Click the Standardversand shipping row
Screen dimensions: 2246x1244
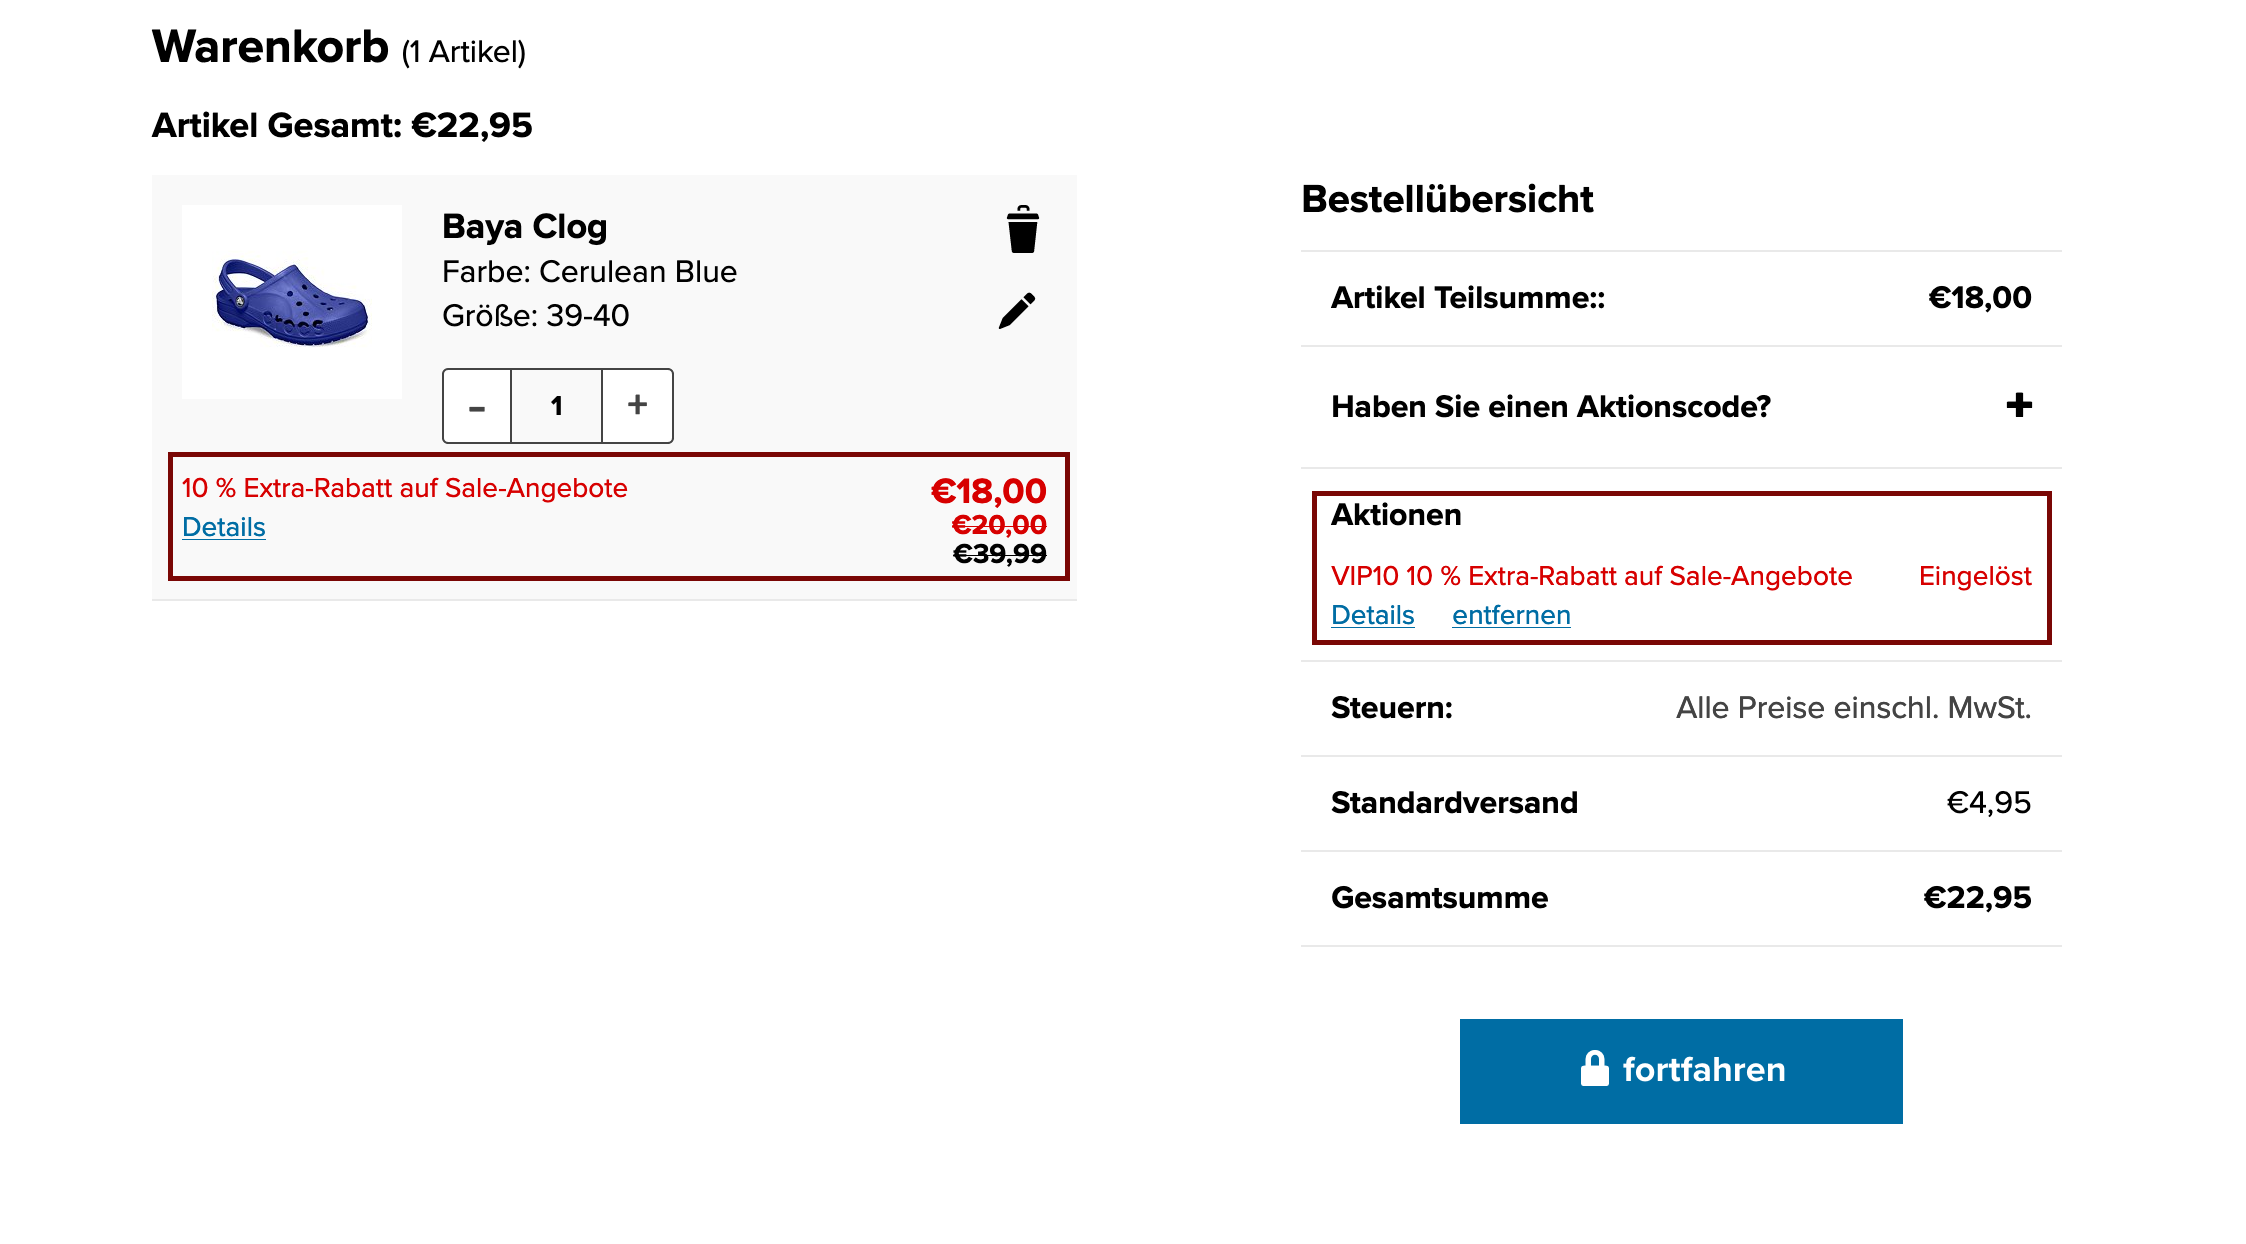[x=1681, y=803]
